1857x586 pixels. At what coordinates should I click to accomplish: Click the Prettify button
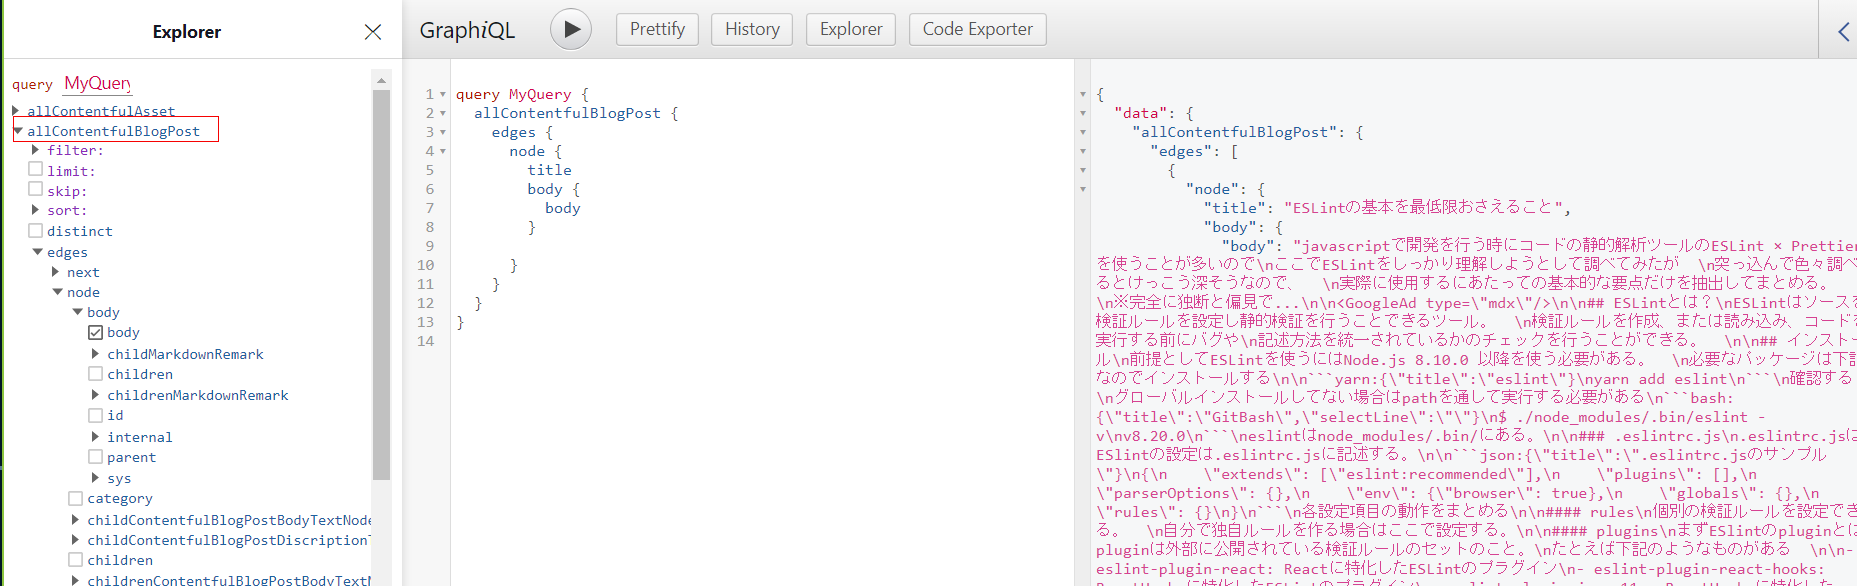coord(657,29)
